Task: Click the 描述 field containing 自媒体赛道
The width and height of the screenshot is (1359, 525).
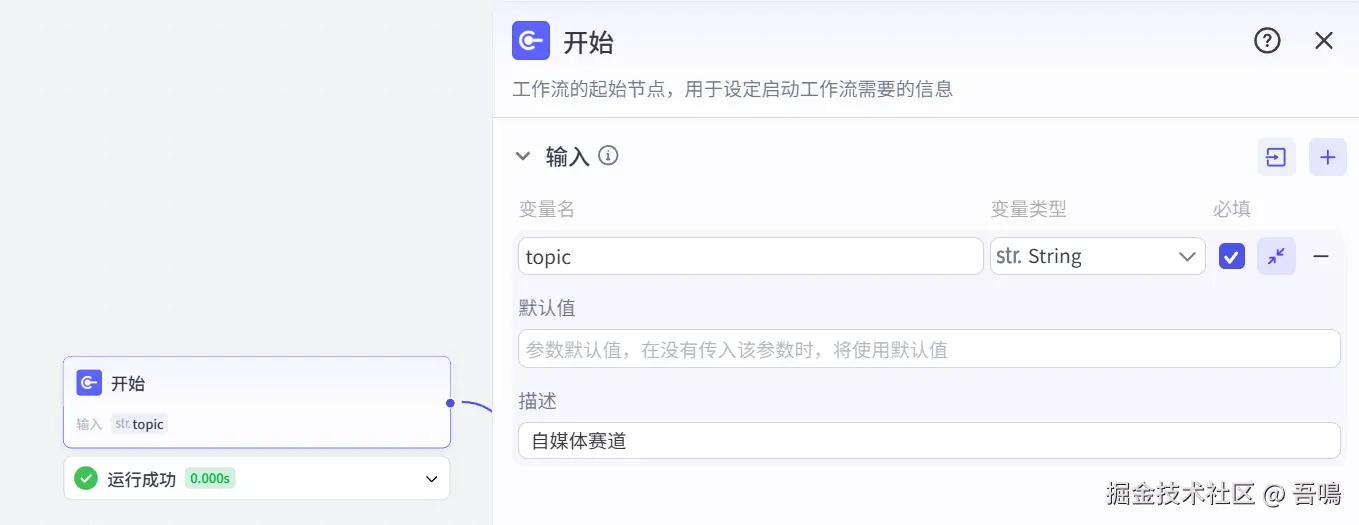Action: click(928, 440)
